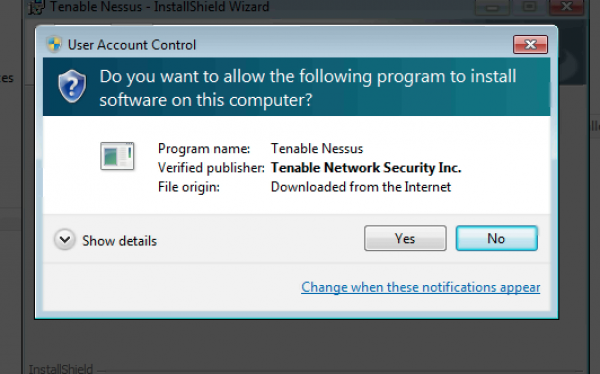Viewport: 600px width, 374px height.
Task: Click No to deny installation
Action: 497,238
